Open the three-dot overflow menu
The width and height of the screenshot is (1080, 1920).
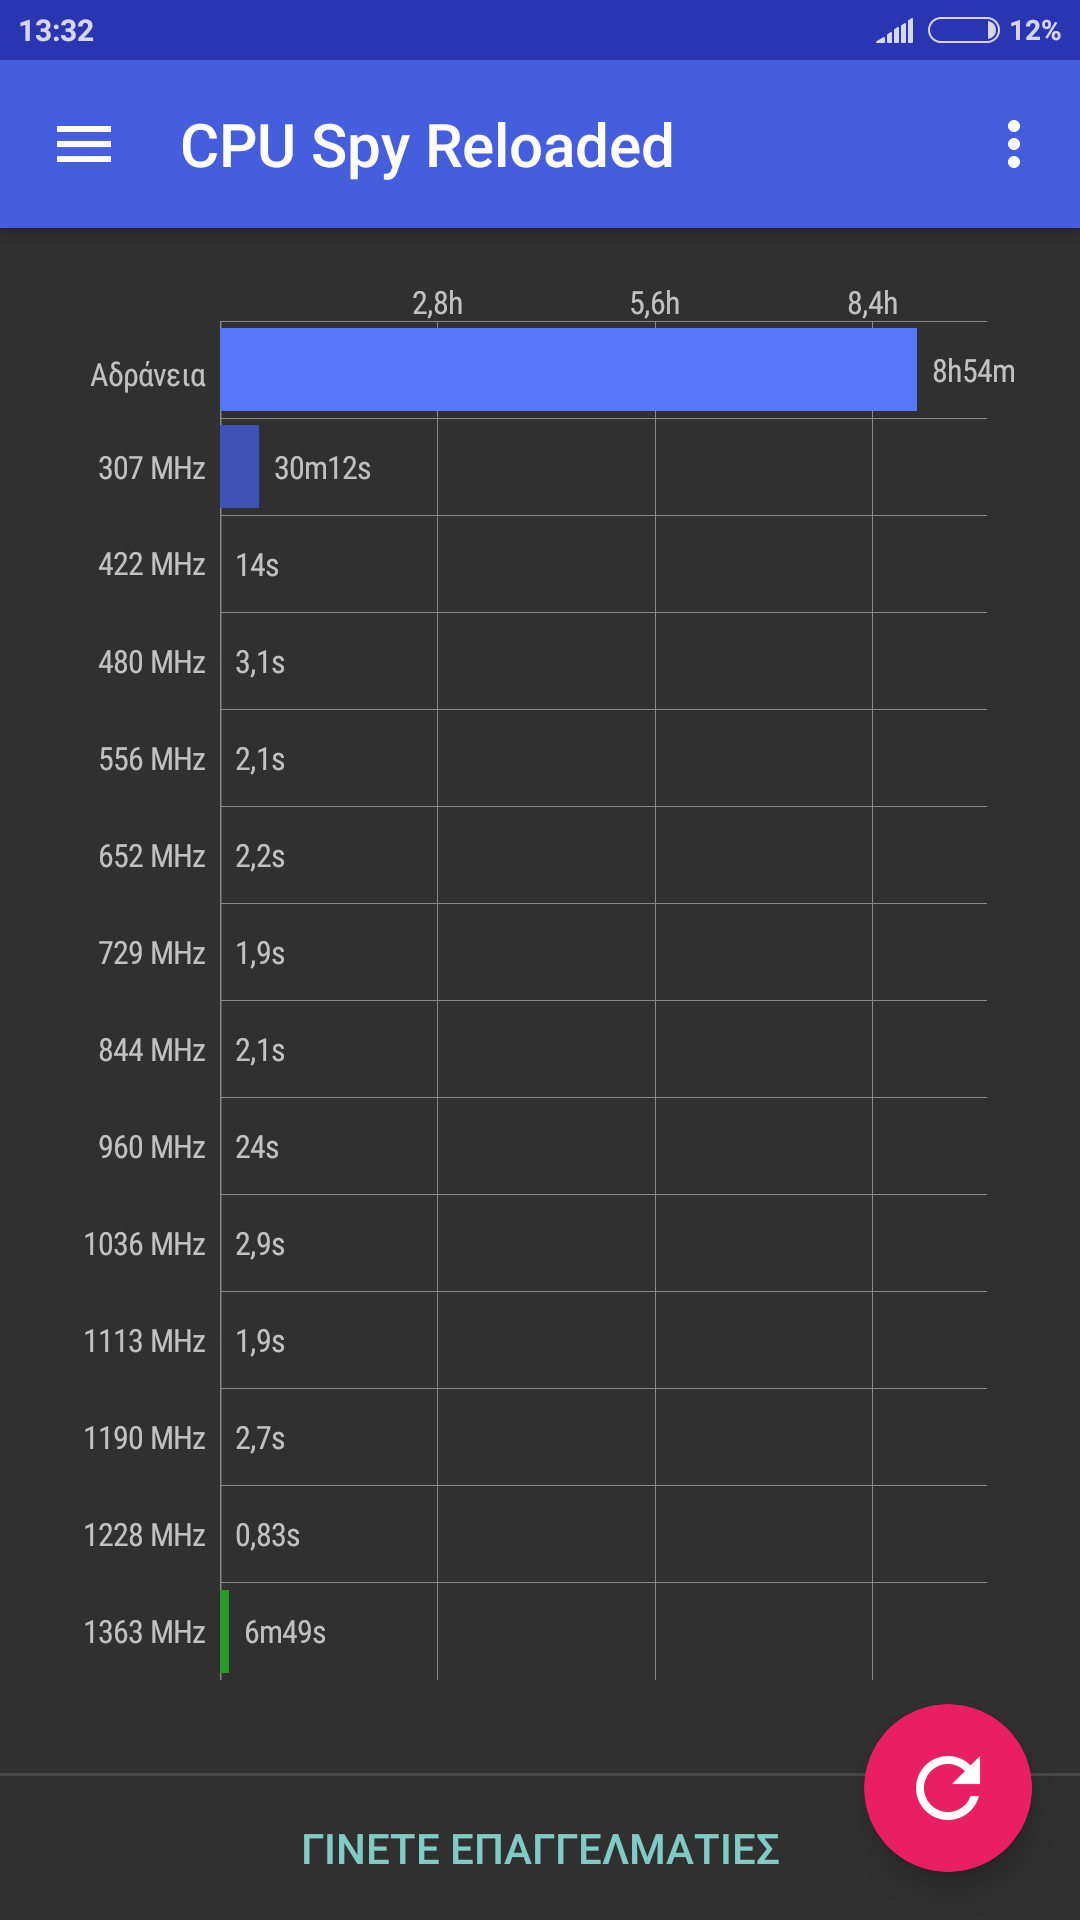pyautogui.click(x=1013, y=145)
